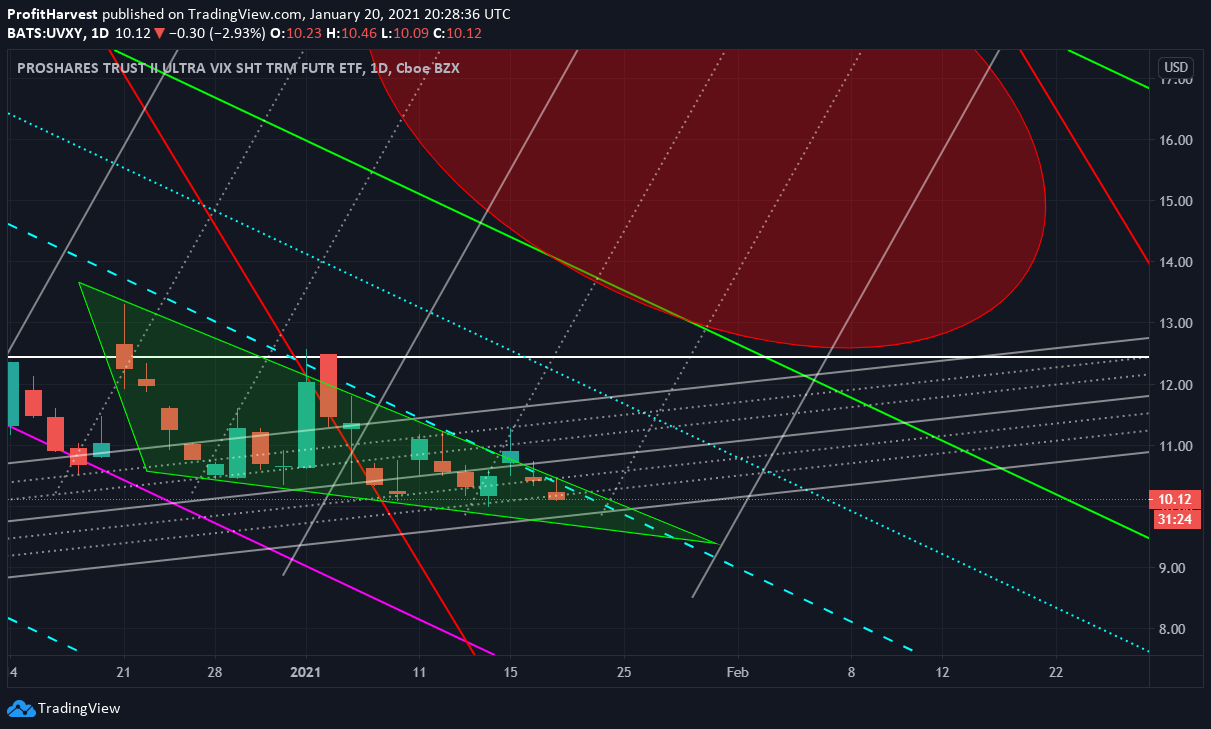Click the 2021 label on time axis
Image resolution: width=1211 pixels, height=729 pixels.
tap(305, 672)
